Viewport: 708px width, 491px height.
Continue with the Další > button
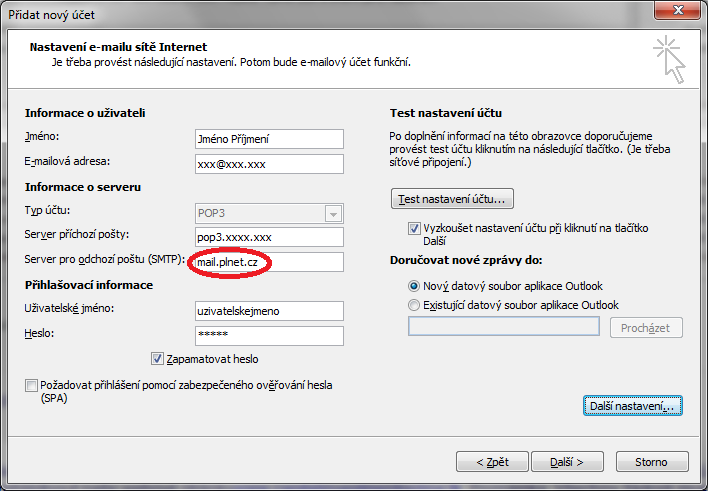[566, 462]
